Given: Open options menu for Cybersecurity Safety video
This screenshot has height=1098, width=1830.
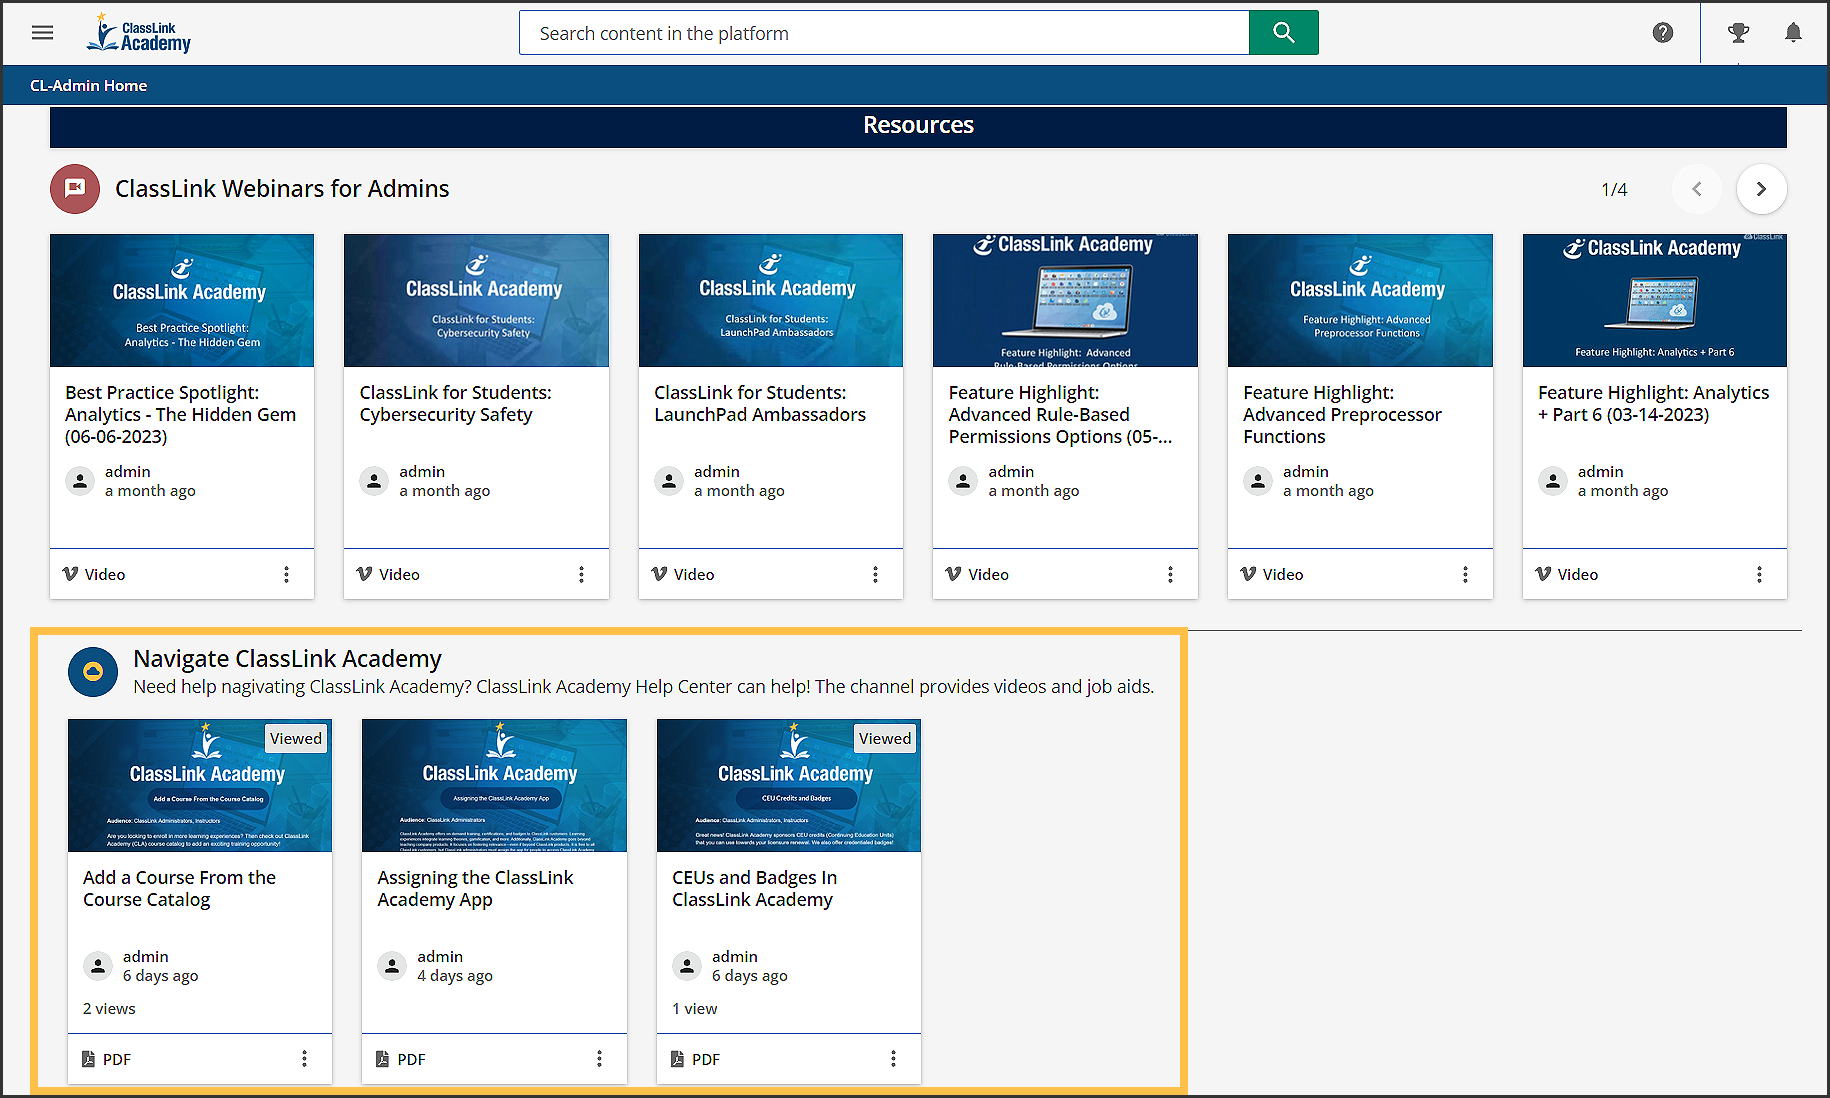Looking at the screenshot, I should point(581,574).
